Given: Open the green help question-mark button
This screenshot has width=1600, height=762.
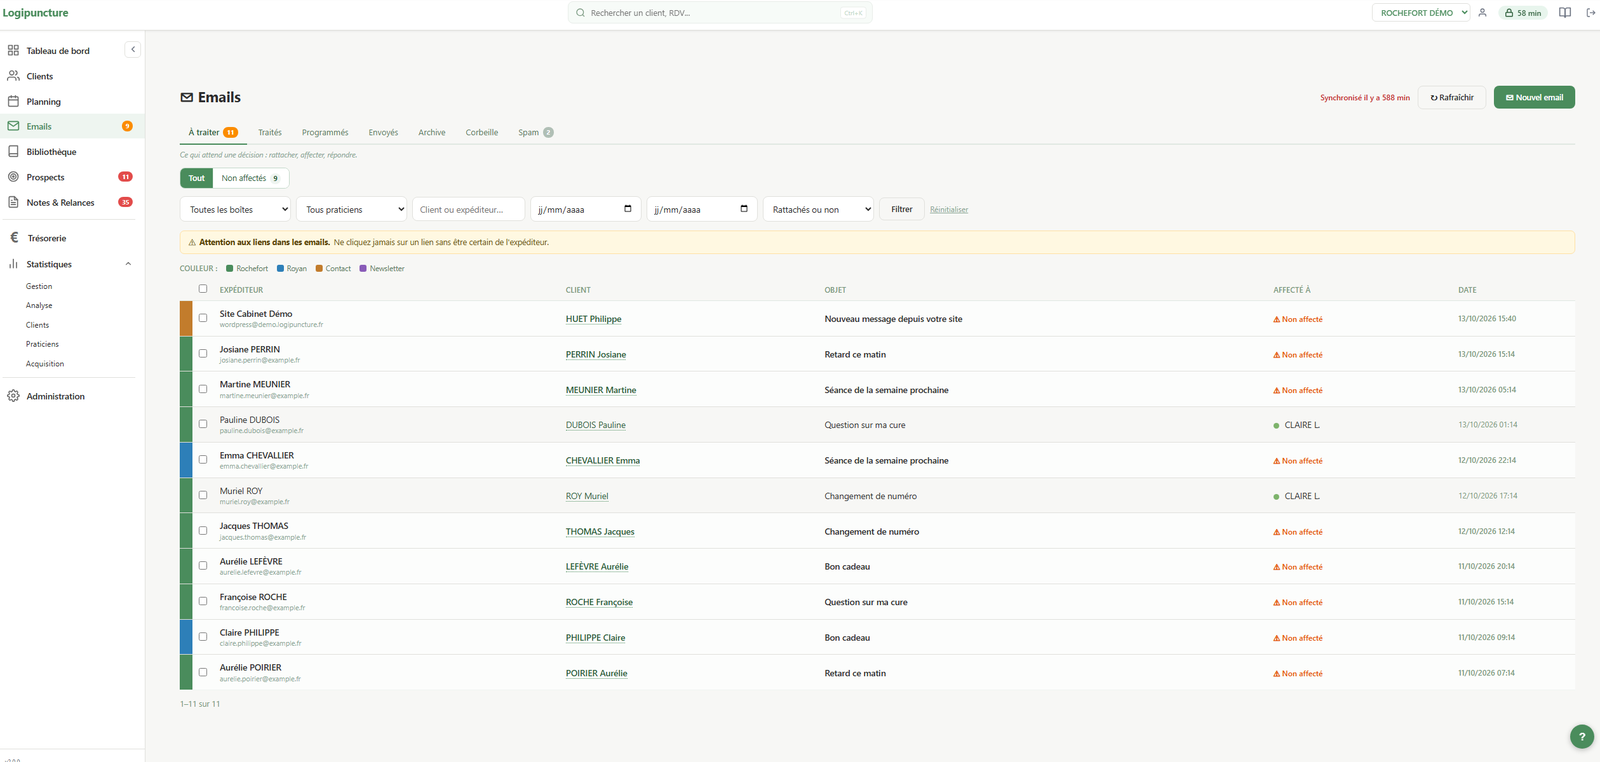Looking at the screenshot, I should coord(1581,736).
